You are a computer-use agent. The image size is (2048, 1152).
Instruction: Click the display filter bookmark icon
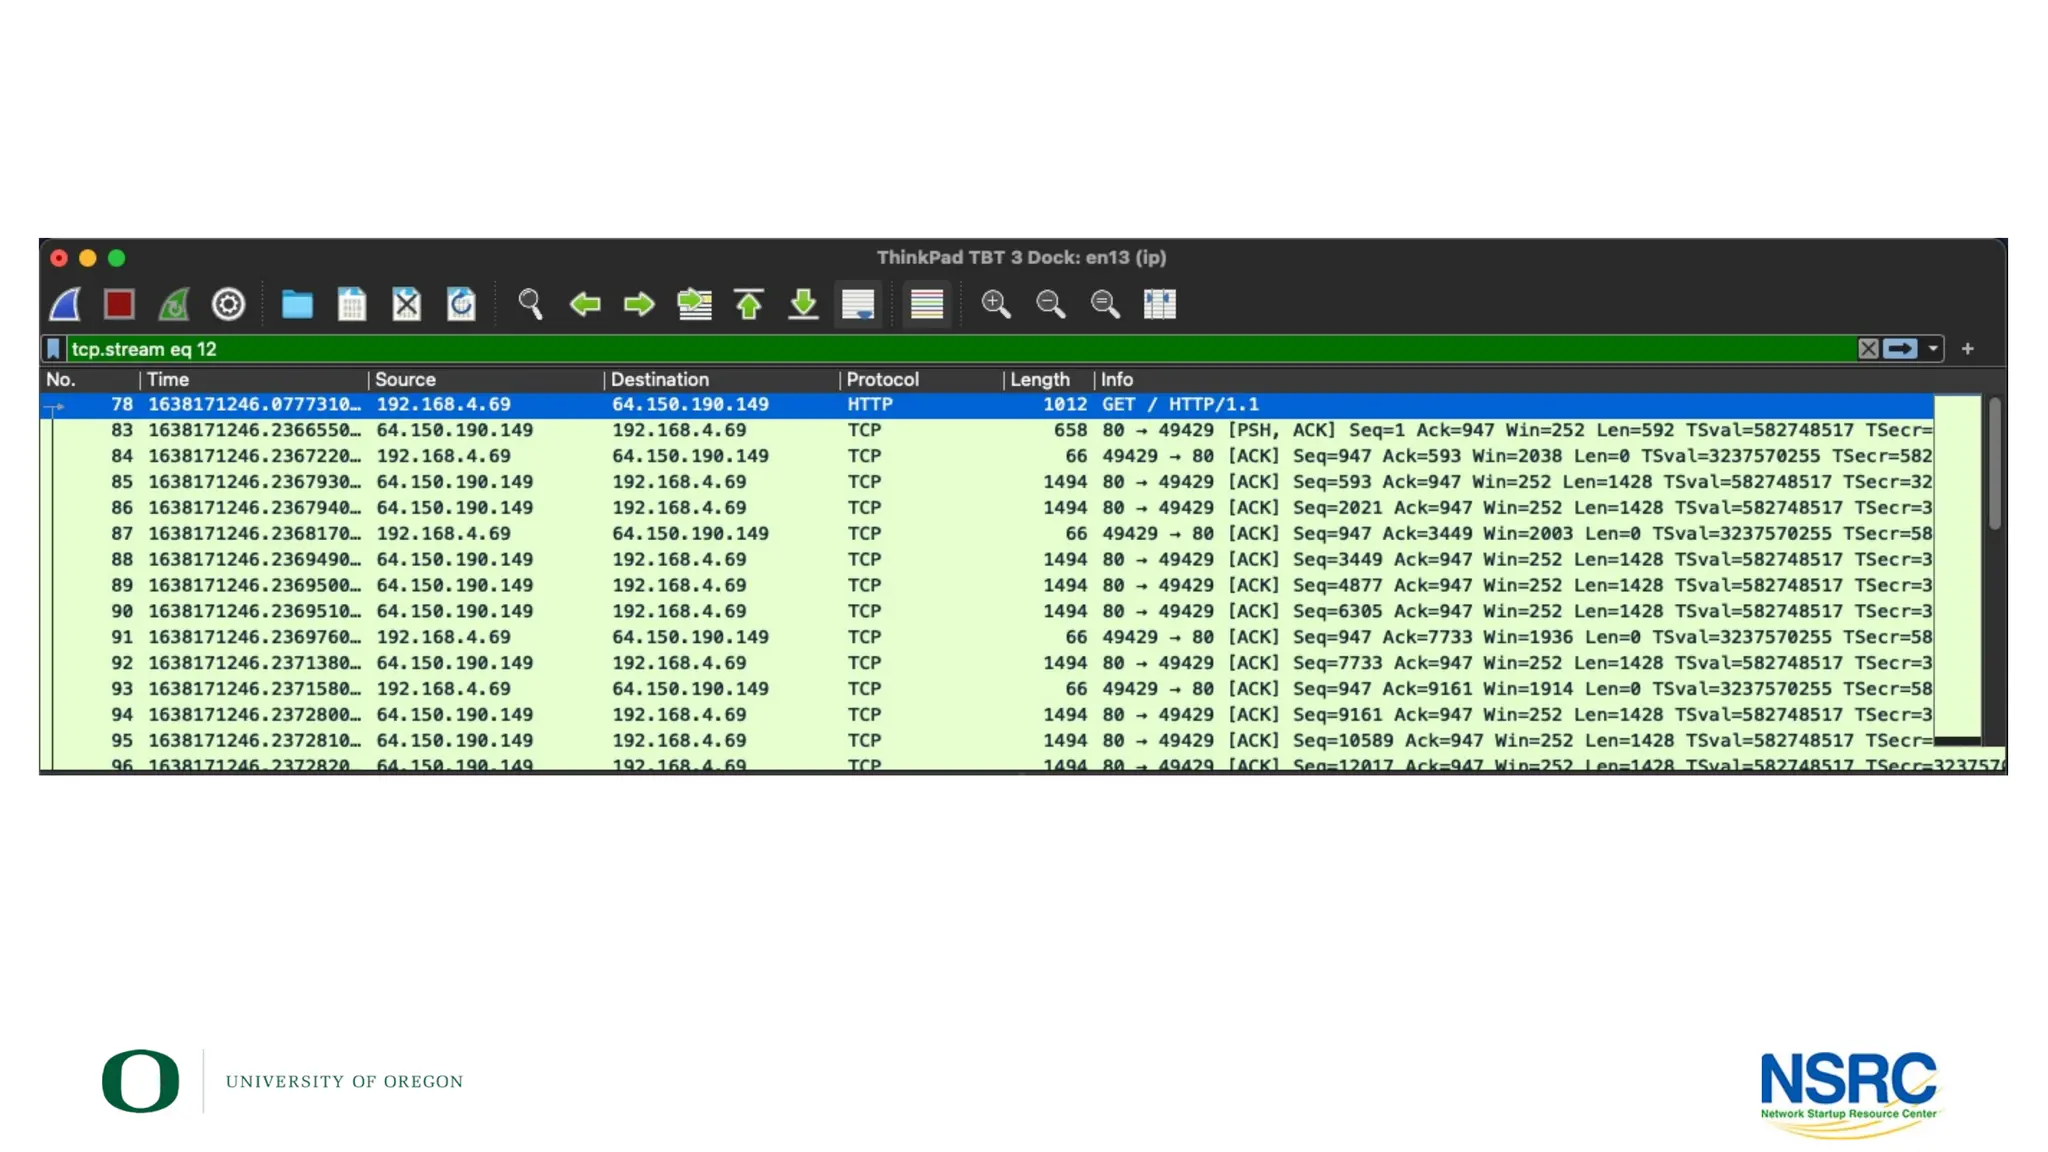tap(54, 349)
